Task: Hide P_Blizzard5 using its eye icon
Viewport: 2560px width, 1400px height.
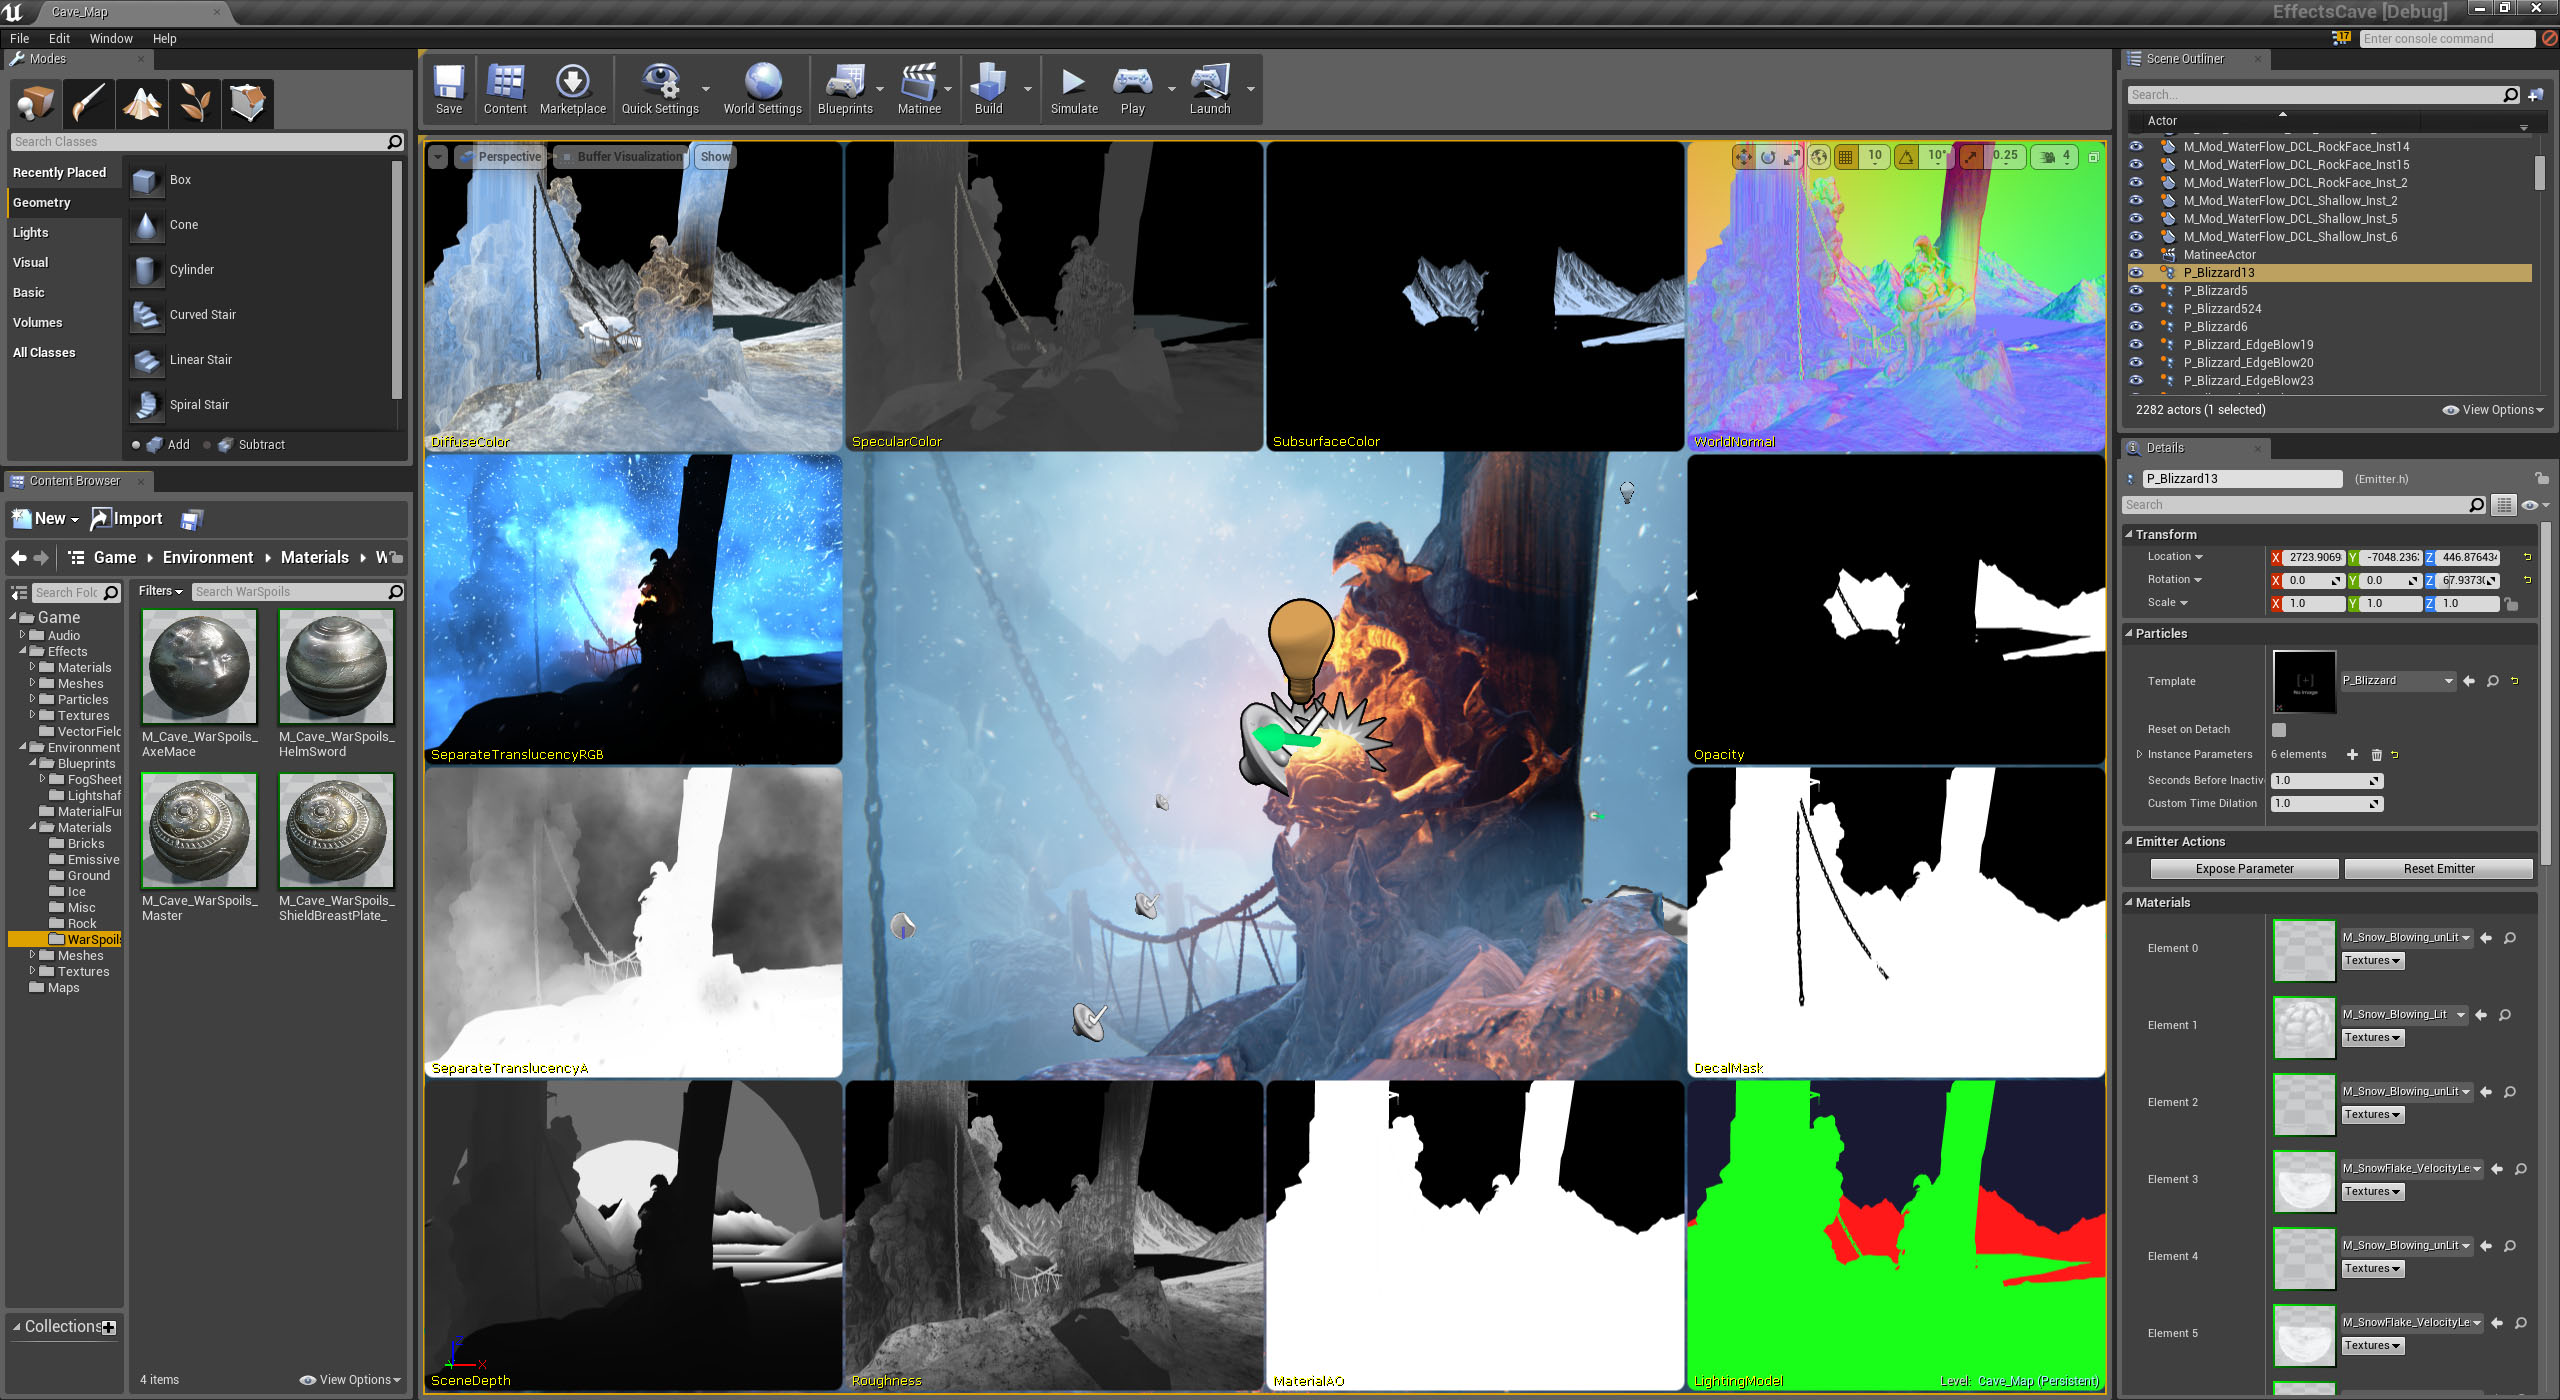Action: click(2136, 290)
